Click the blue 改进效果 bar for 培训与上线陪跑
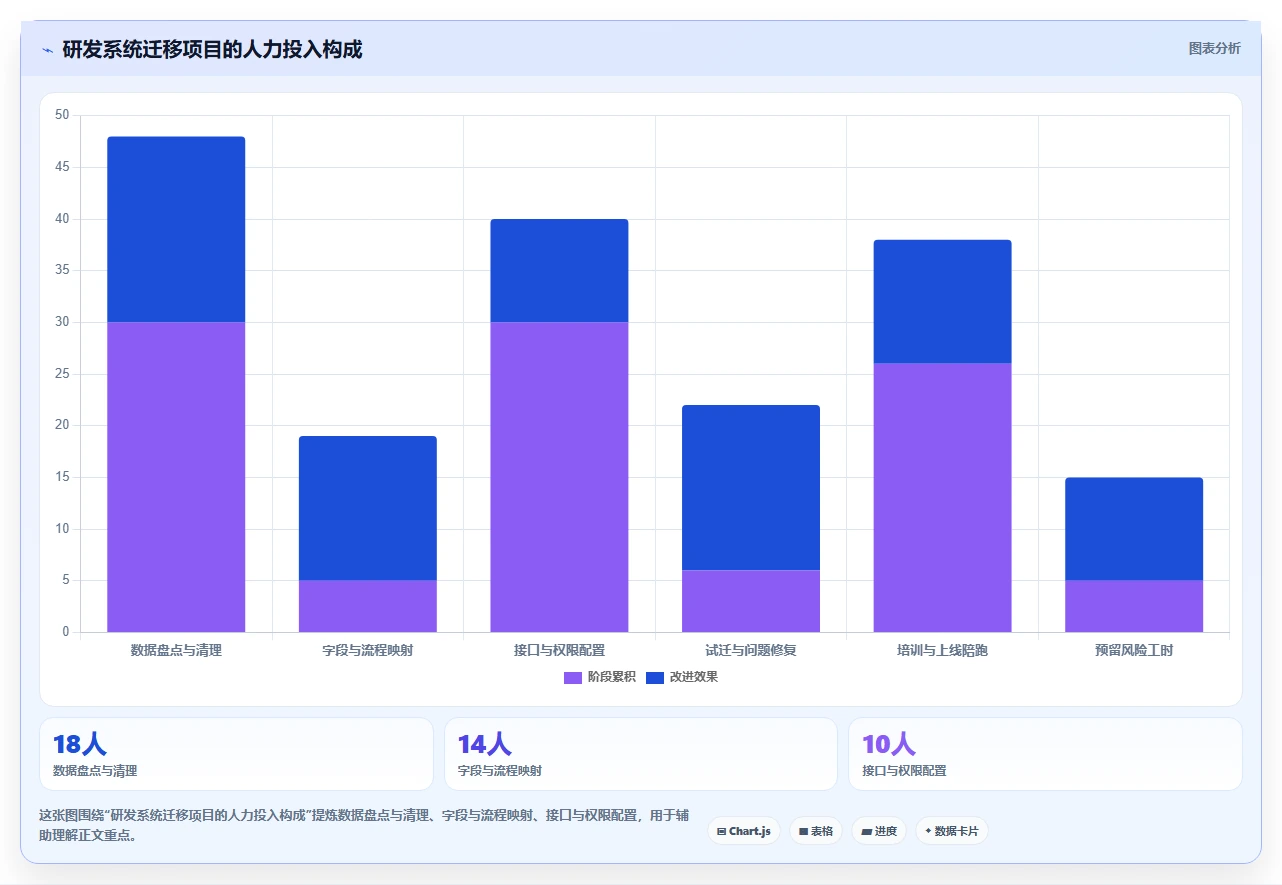Screen dimensions: 1282x885 (942, 301)
